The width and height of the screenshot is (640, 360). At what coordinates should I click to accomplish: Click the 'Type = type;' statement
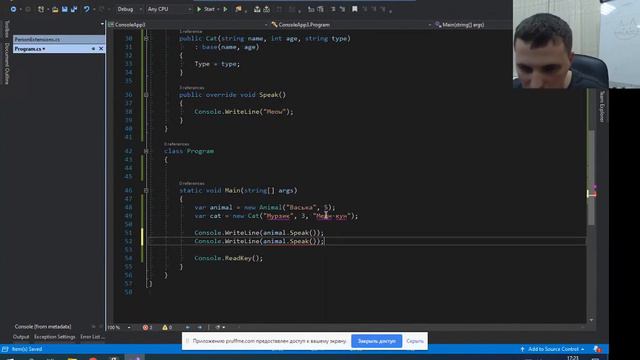[217, 64]
